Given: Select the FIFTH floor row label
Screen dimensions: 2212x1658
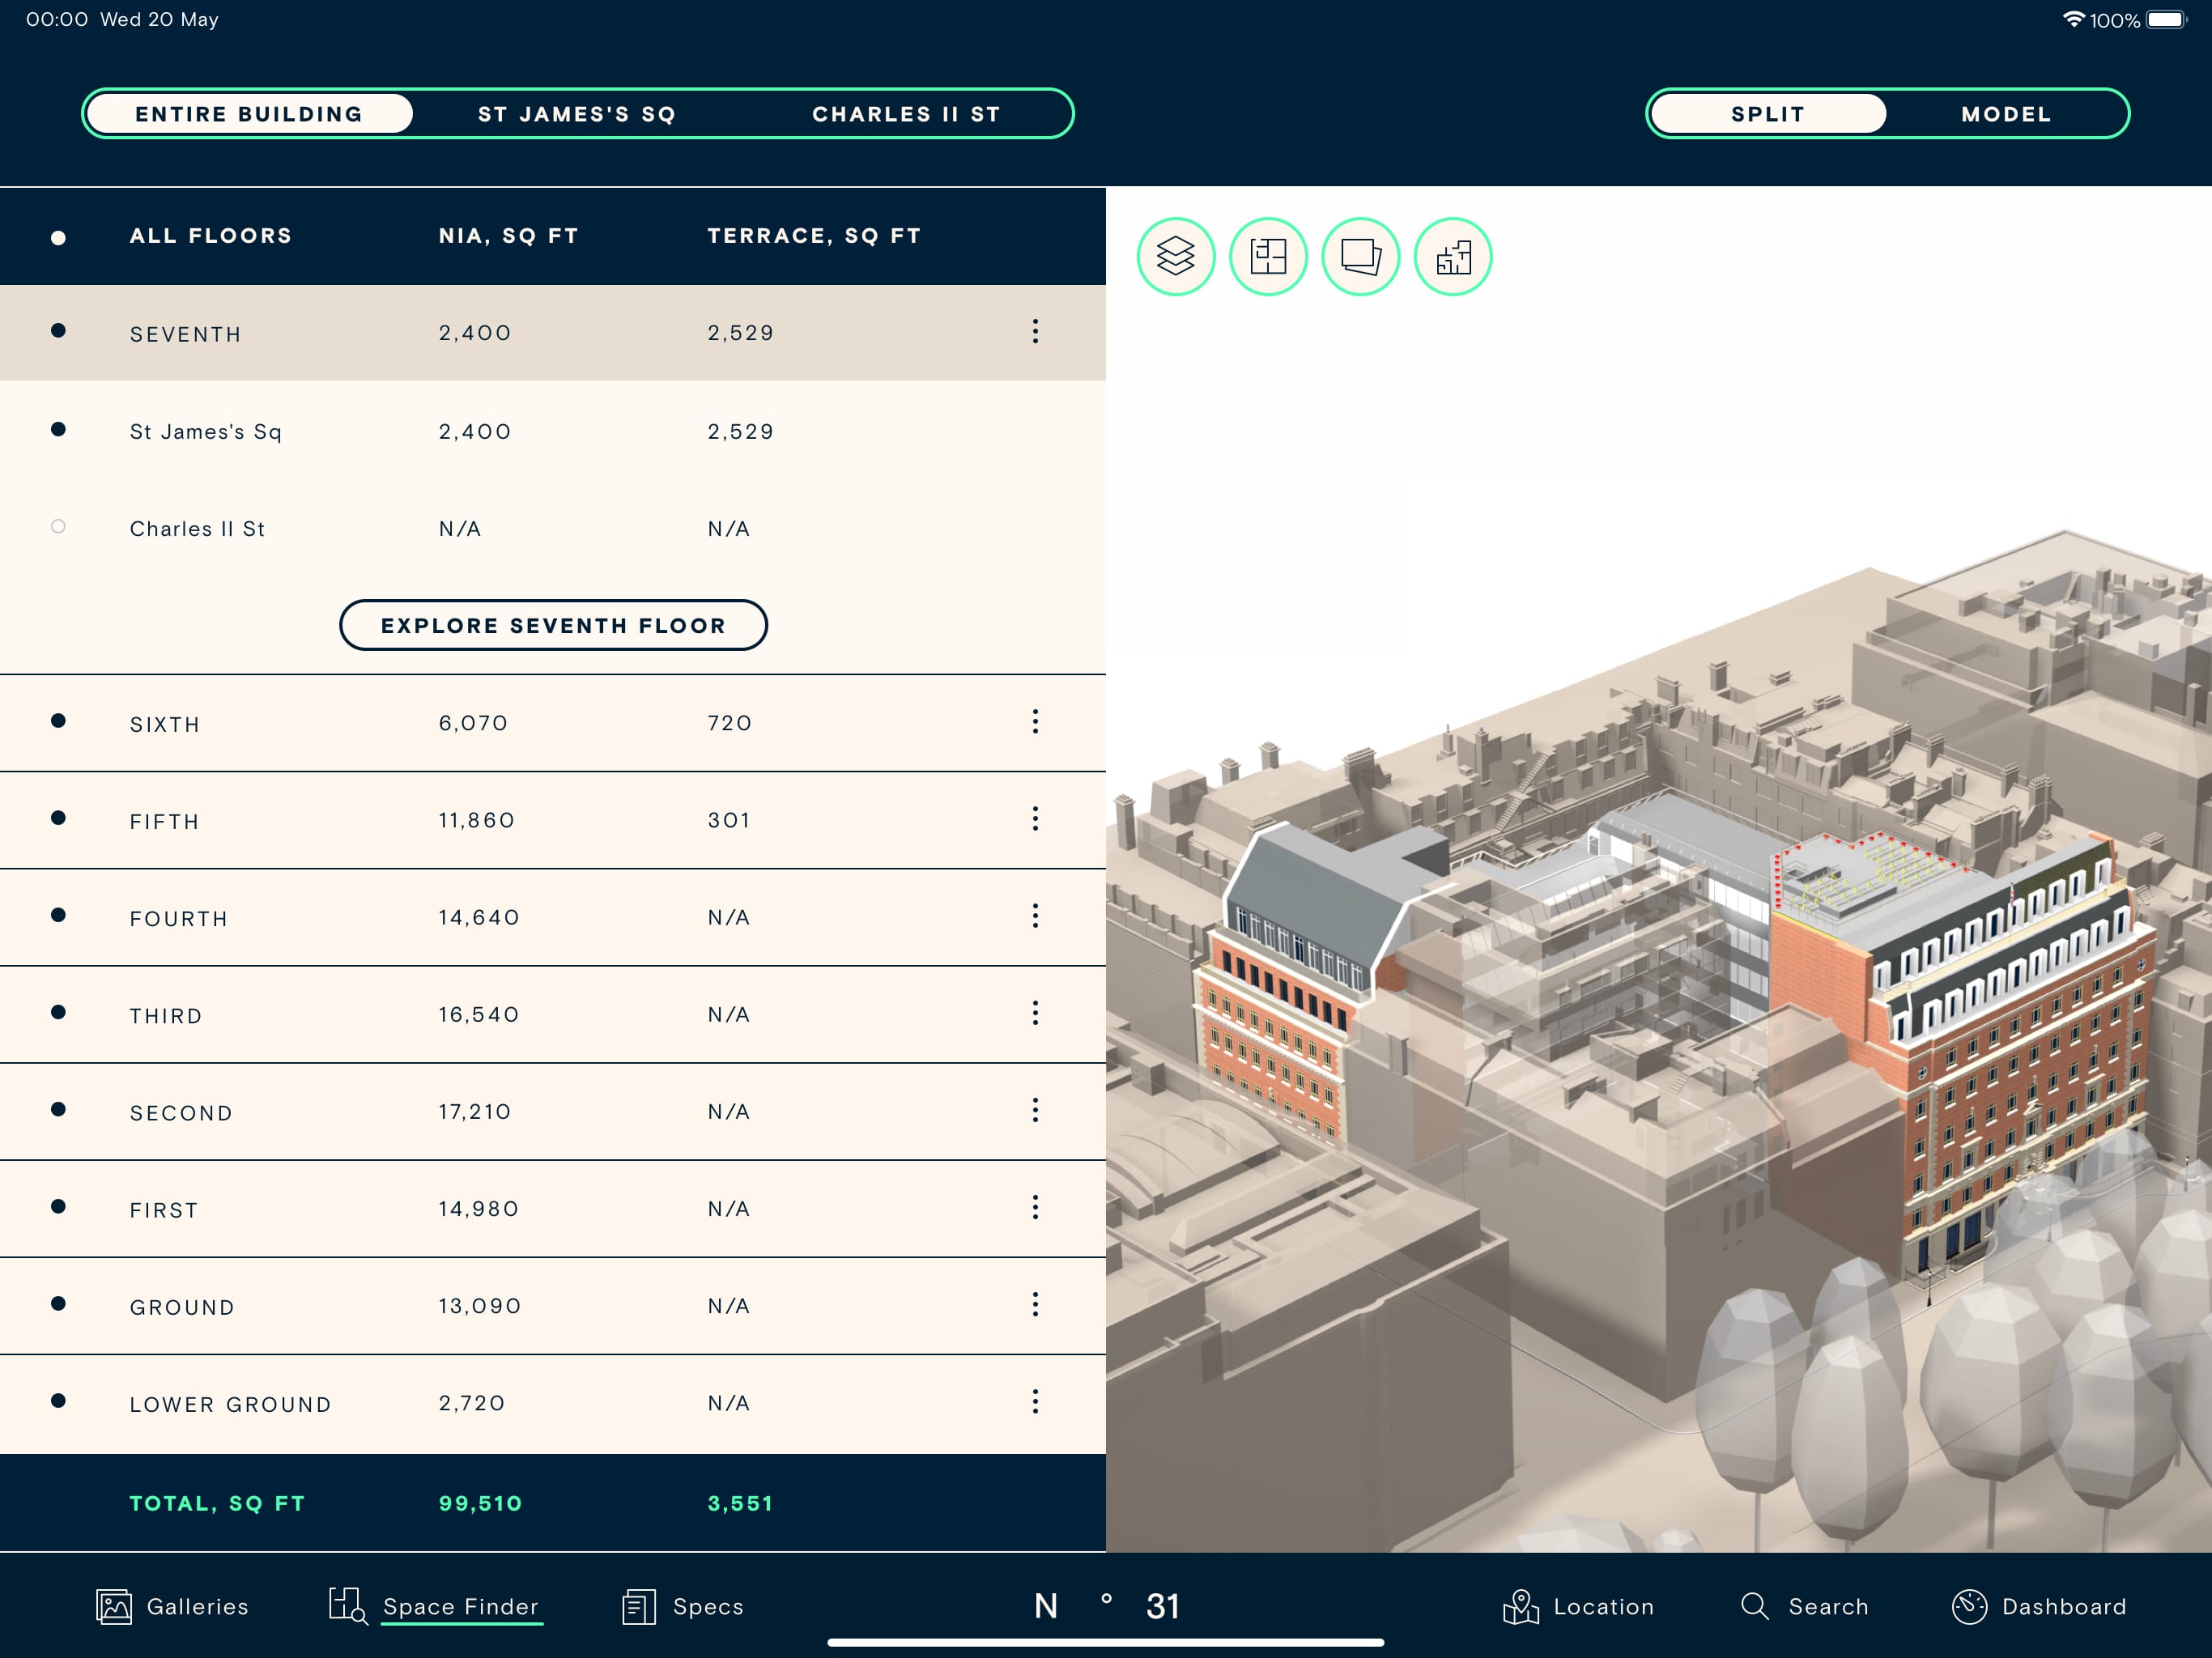Looking at the screenshot, I should click(164, 821).
